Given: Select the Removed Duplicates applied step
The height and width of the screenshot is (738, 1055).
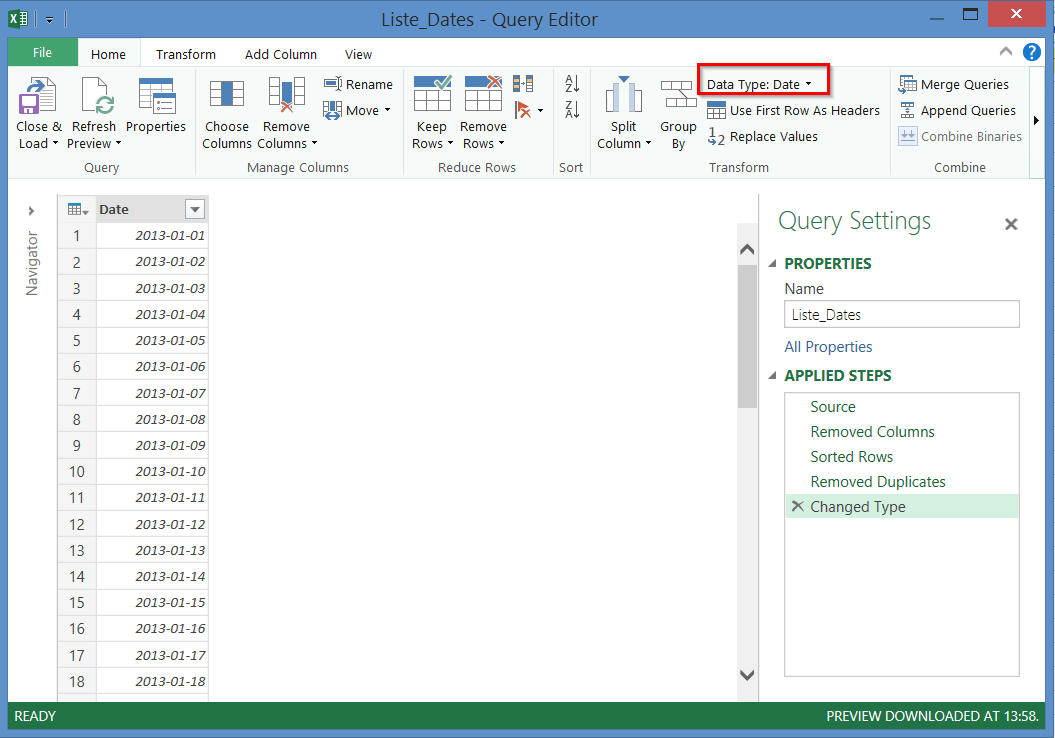Looking at the screenshot, I should (877, 482).
